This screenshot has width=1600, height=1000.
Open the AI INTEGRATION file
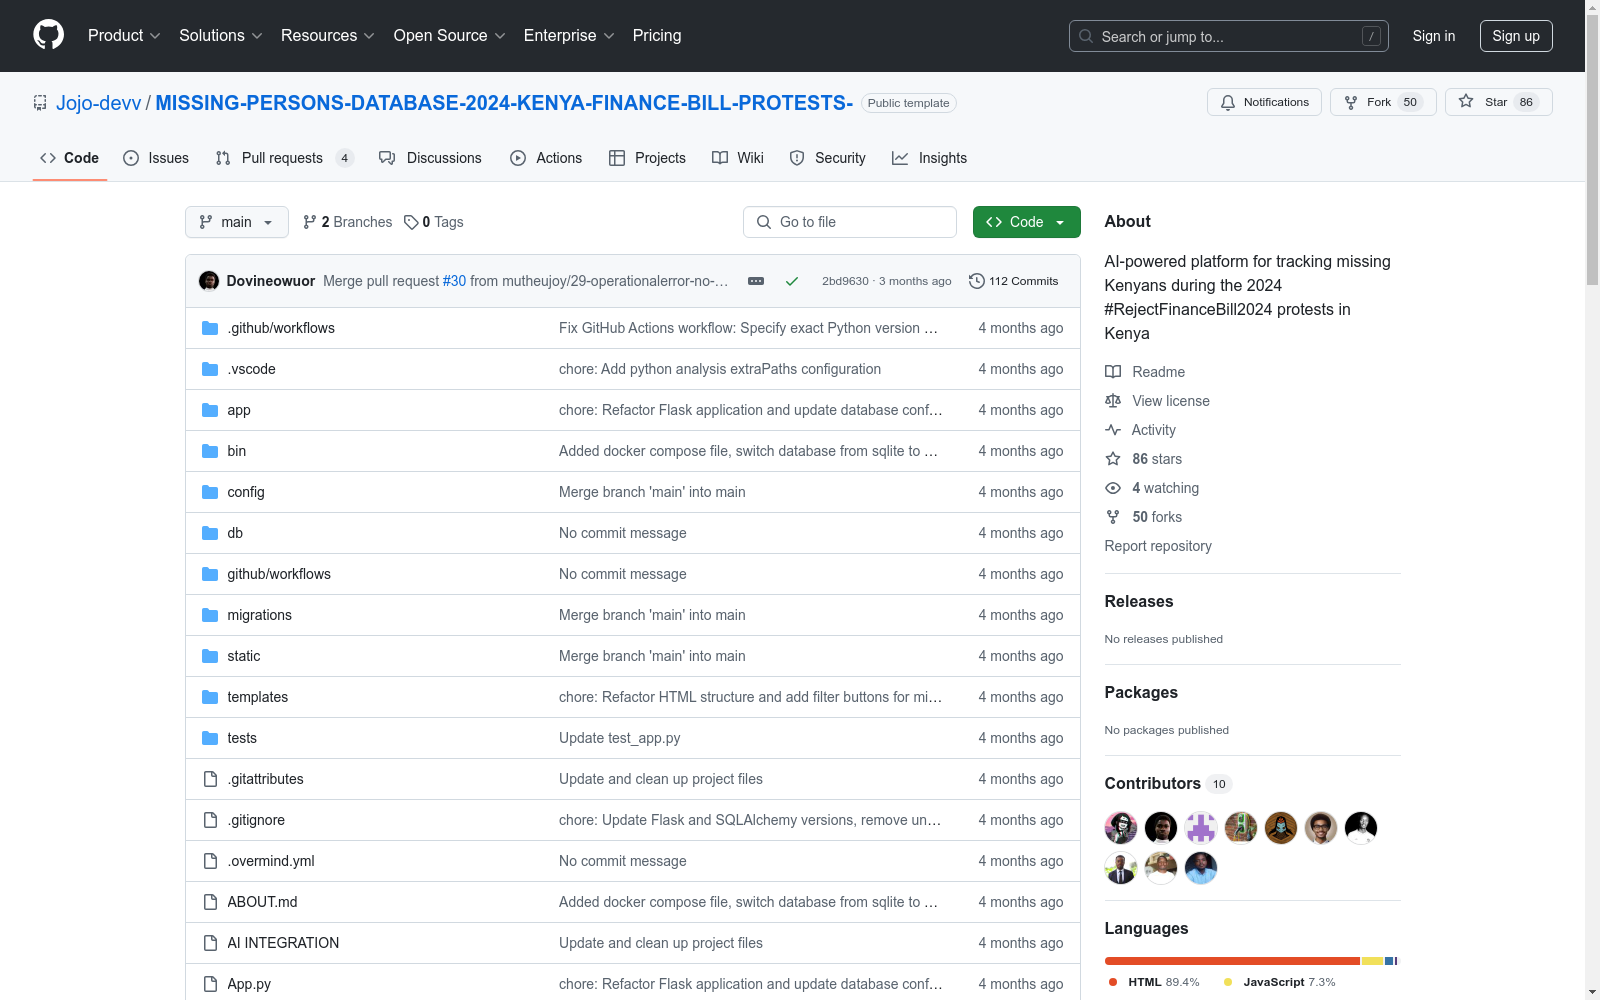[283, 943]
